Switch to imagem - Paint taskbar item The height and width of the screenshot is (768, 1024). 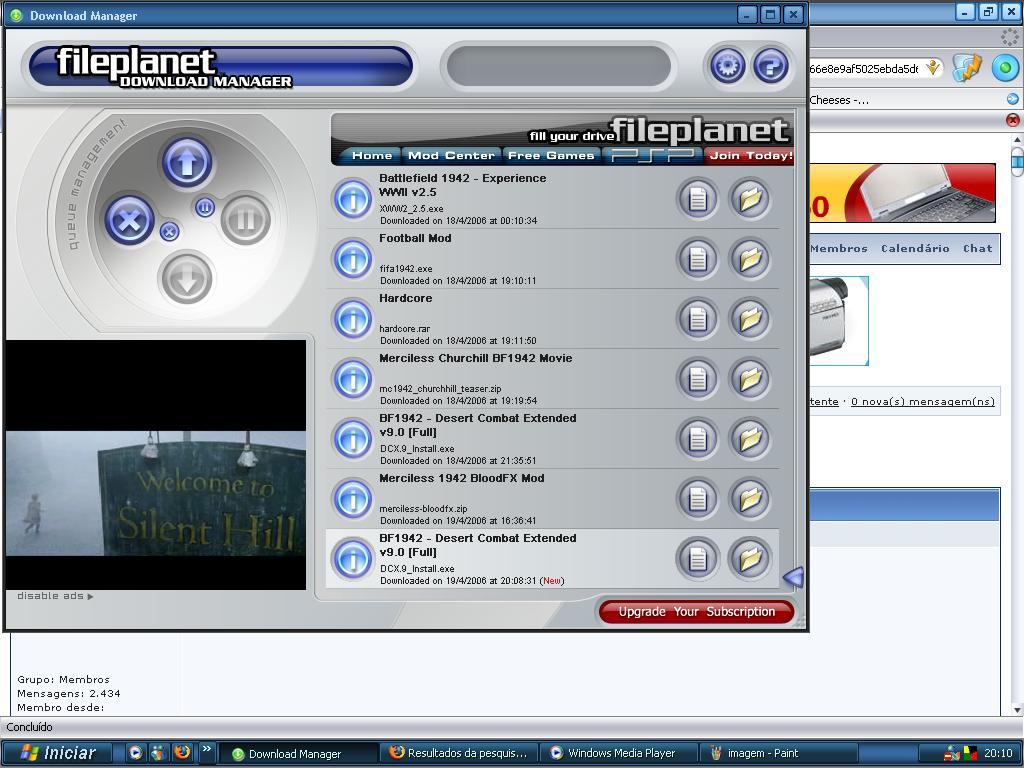777,753
